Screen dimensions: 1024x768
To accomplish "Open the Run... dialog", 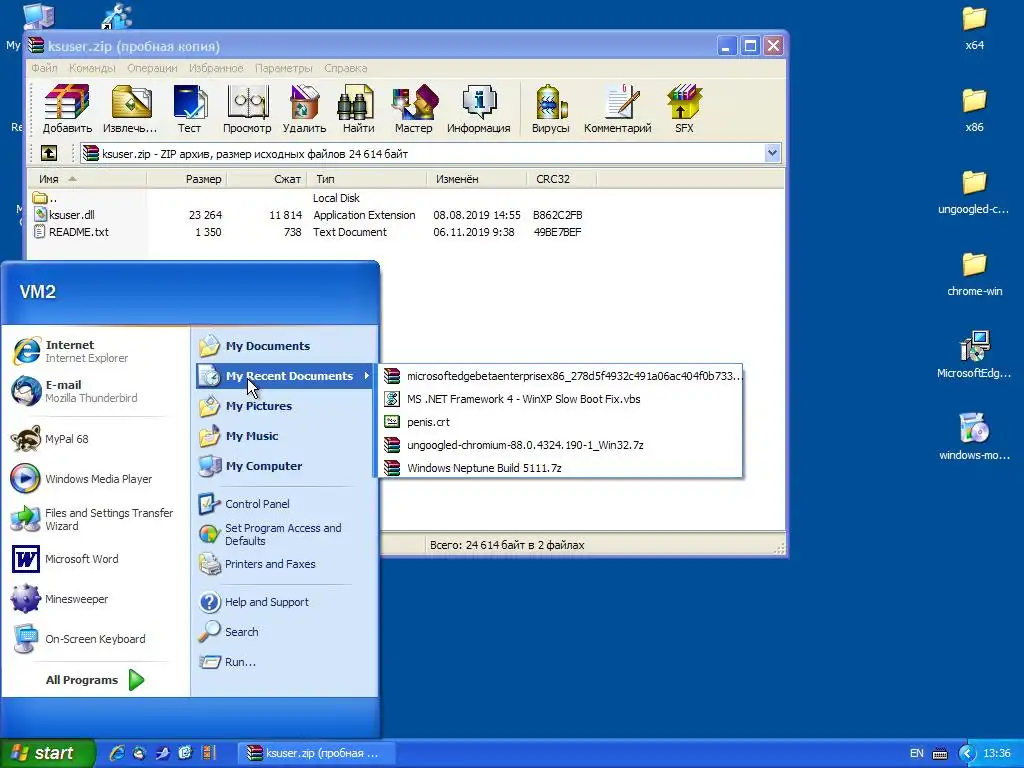I will coord(284,662).
